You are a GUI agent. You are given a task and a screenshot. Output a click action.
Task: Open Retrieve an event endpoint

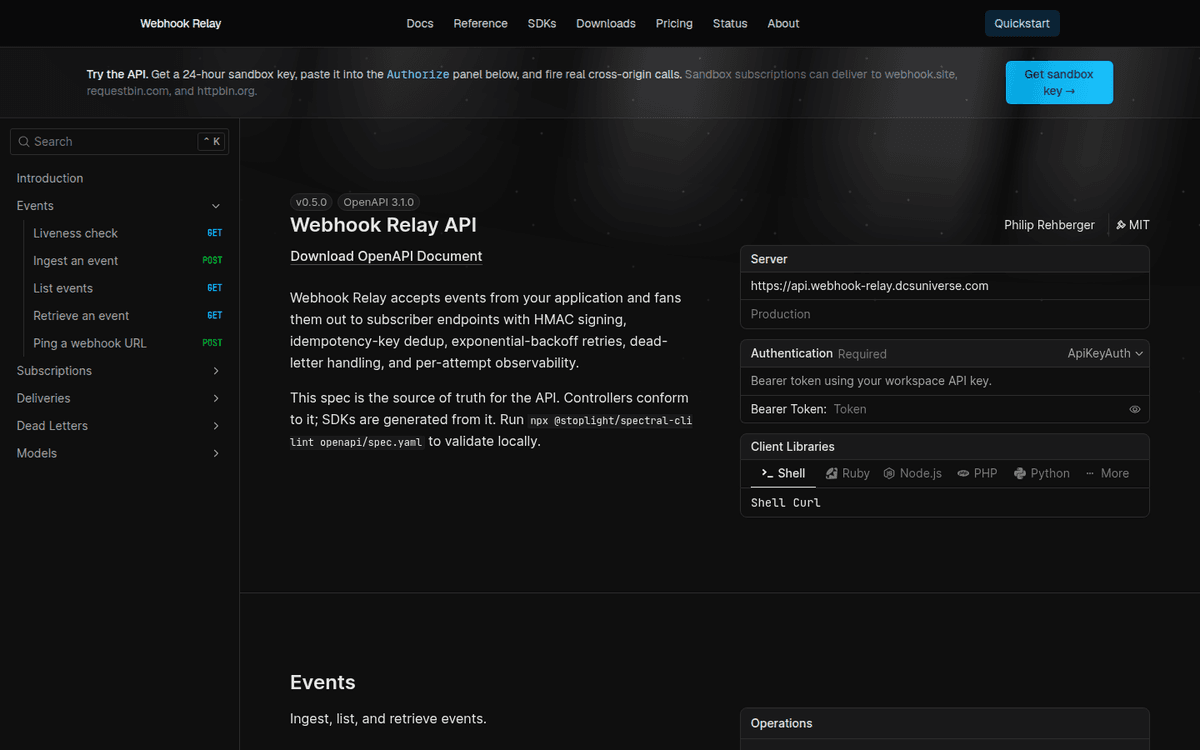[127, 316]
